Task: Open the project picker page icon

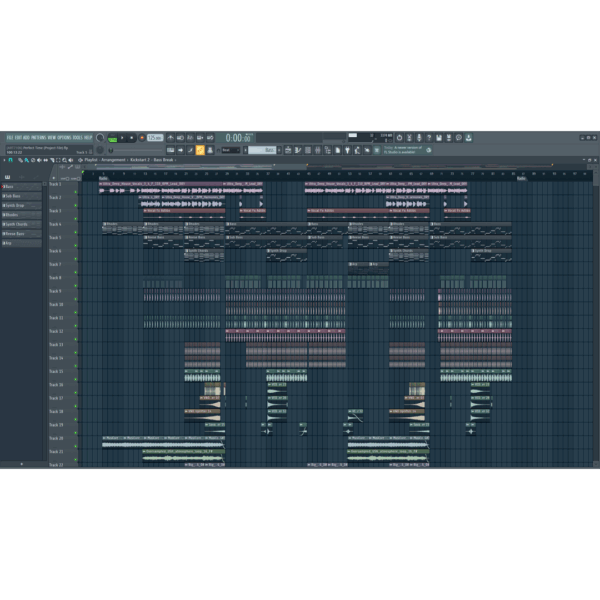Action: pos(338,150)
